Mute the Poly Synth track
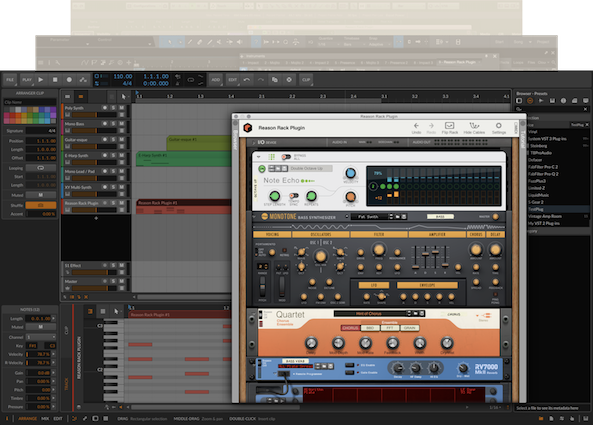The width and height of the screenshot is (593, 425). click(x=122, y=108)
